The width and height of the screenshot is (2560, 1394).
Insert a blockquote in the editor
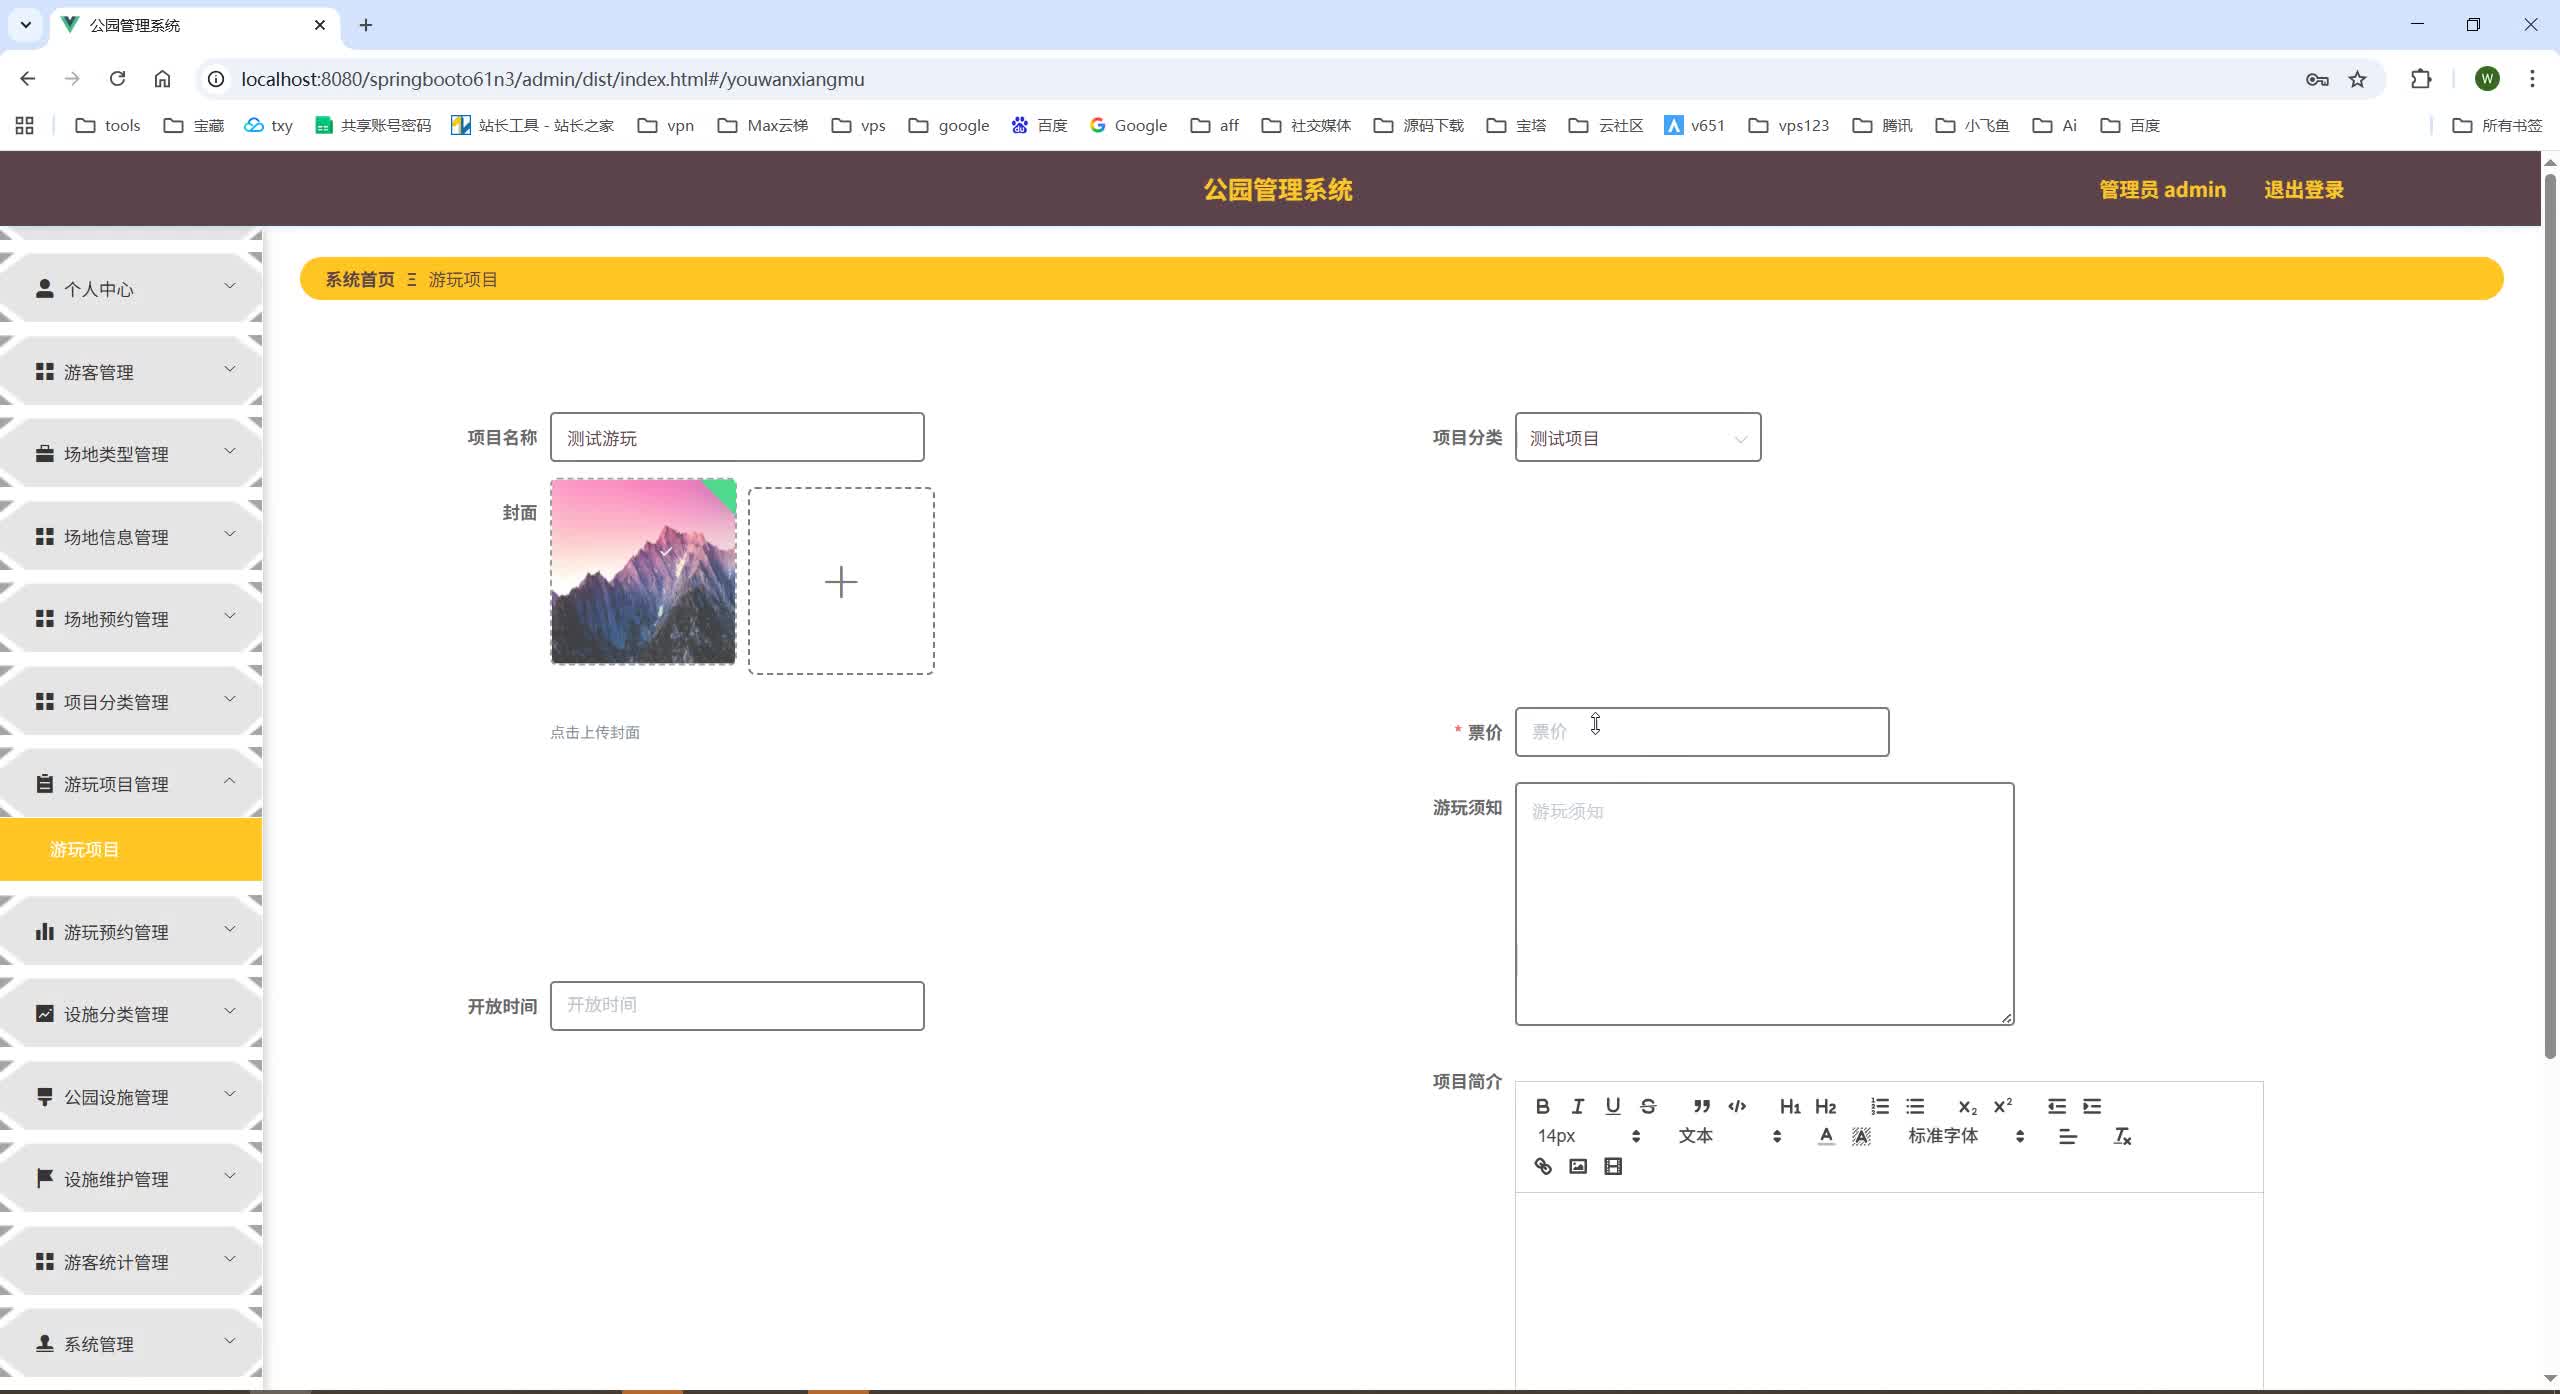point(1701,1106)
